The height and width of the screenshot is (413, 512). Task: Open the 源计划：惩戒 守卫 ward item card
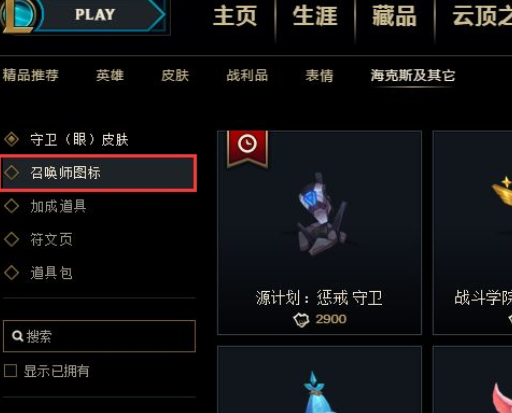[319, 233]
